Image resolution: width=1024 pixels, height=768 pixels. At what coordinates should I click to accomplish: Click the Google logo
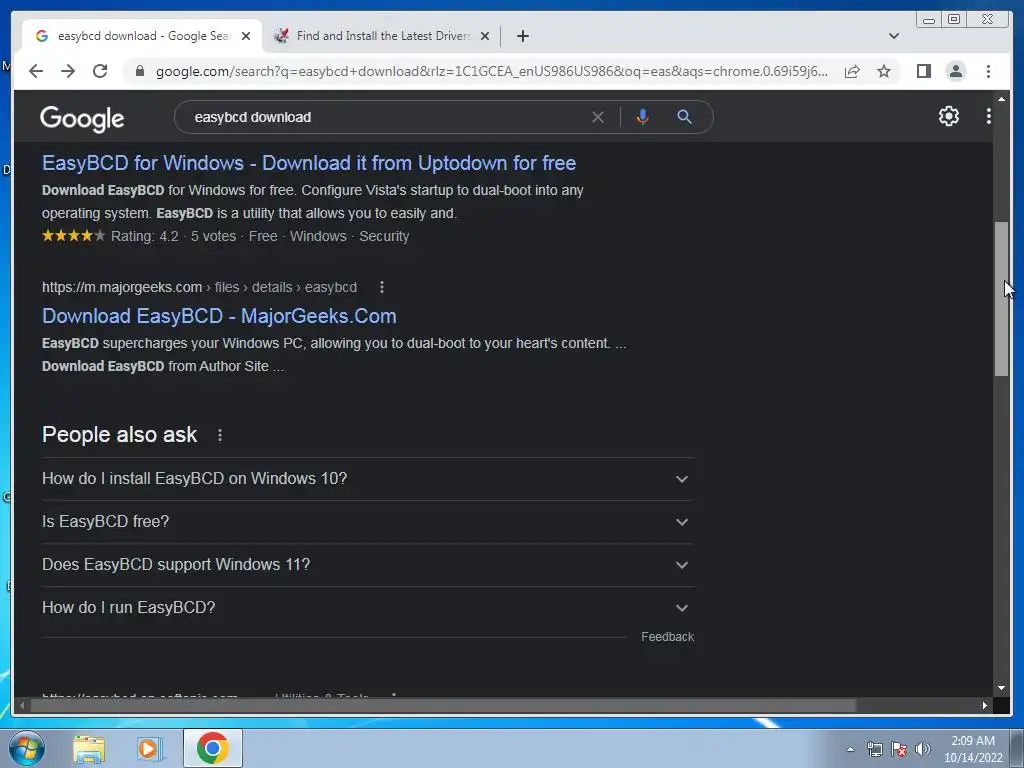[82, 118]
